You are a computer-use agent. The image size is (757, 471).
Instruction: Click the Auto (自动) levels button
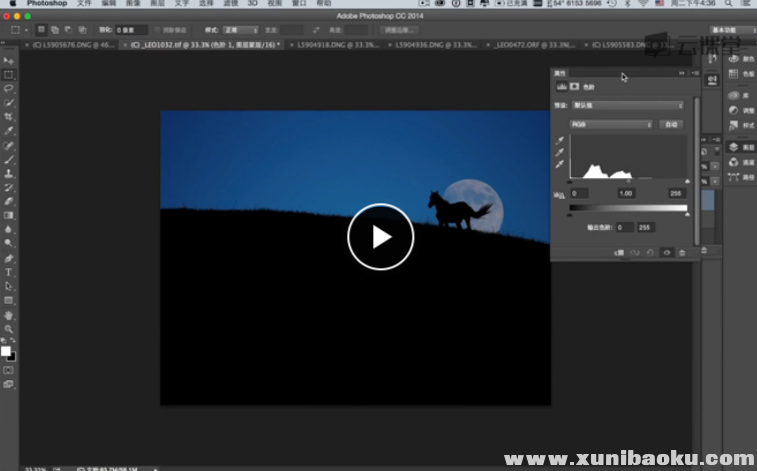672,124
